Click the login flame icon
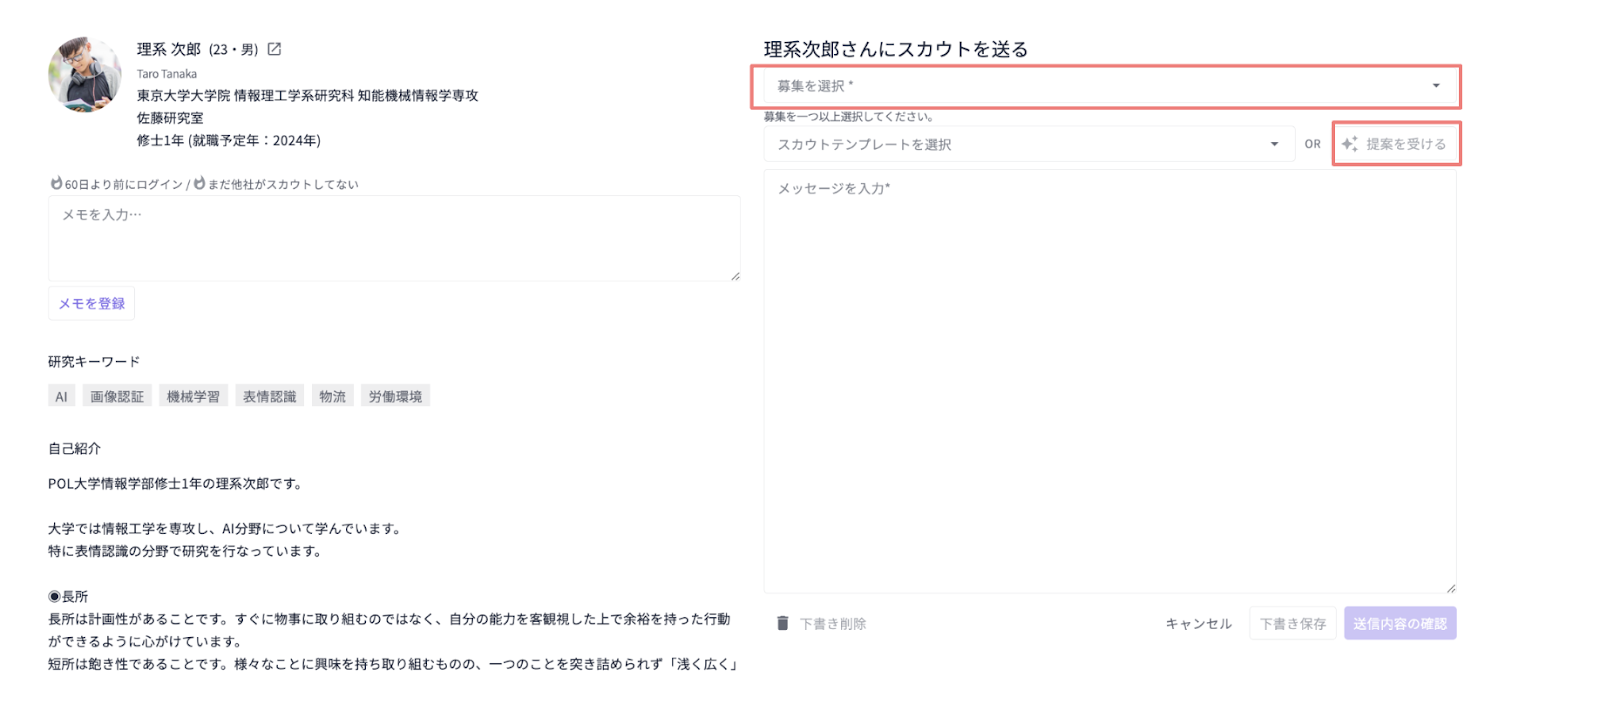The image size is (1600, 704). click(x=56, y=184)
